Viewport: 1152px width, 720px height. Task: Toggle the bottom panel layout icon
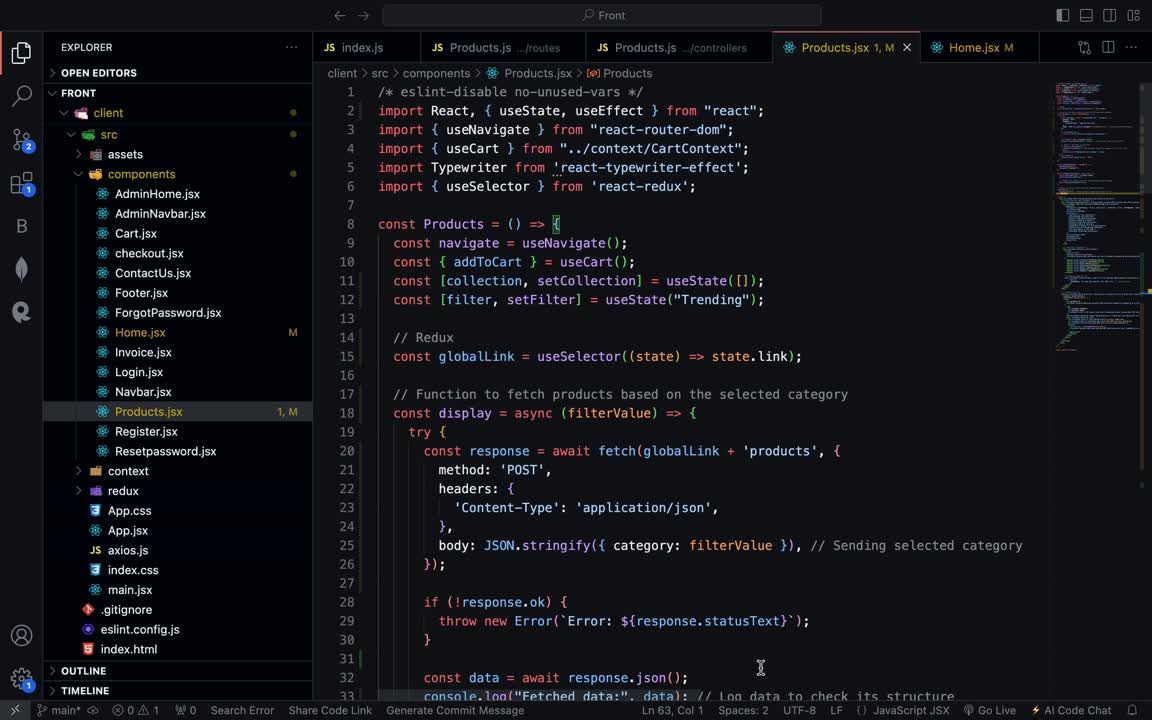[x=1086, y=15]
